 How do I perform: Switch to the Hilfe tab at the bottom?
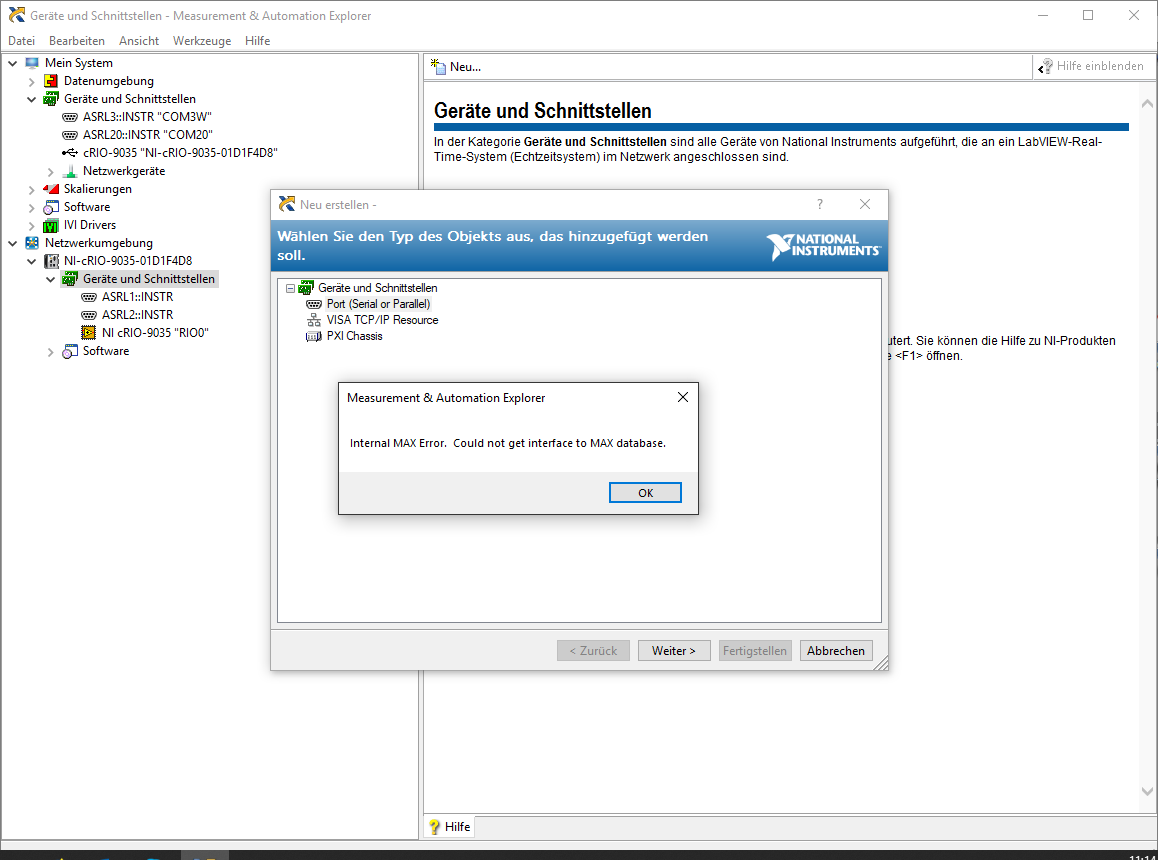click(x=450, y=827)
